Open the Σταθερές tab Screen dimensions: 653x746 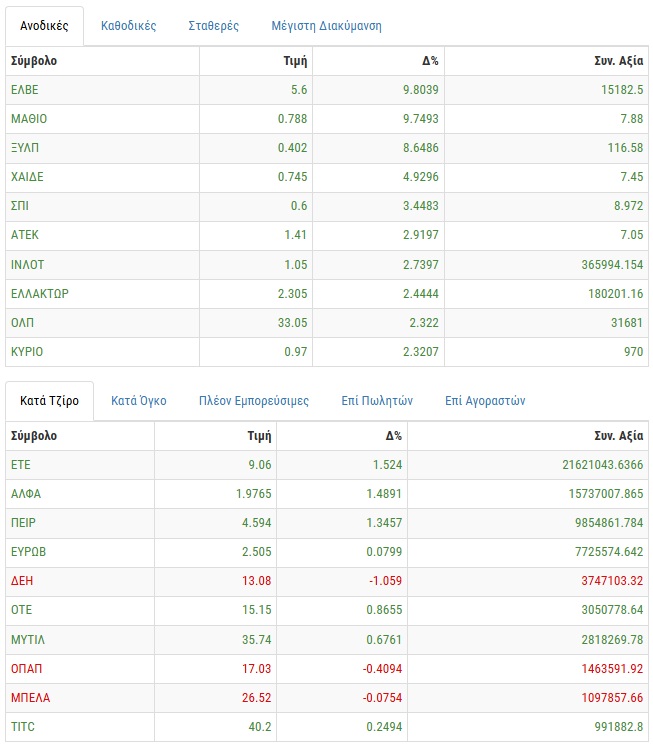(x=213, y=26)
